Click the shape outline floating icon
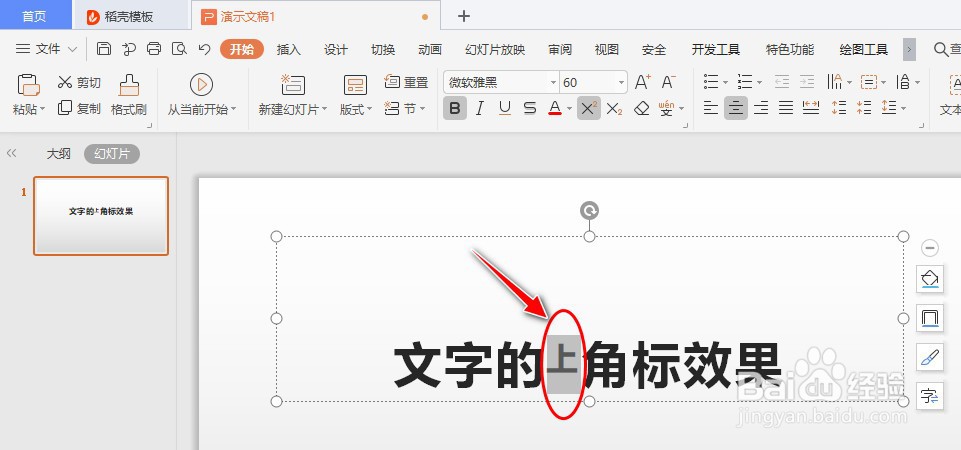This screenshot has height=450, width=961. pos(930,318)
